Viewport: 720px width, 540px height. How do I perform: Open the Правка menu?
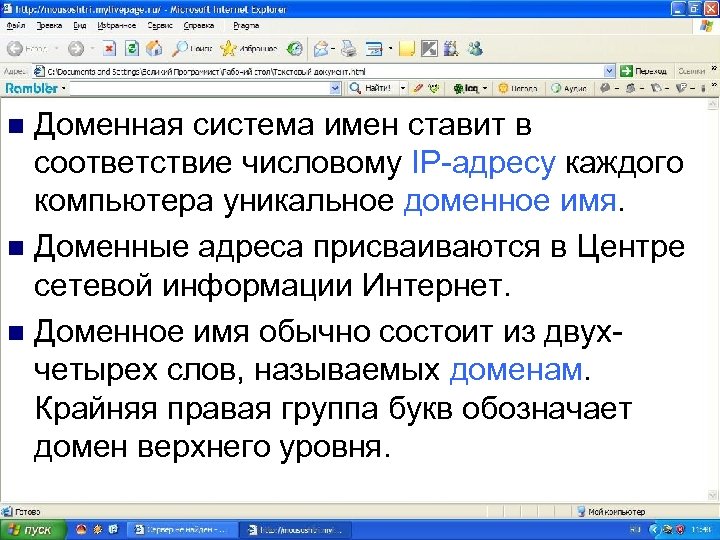pos(49,26)
